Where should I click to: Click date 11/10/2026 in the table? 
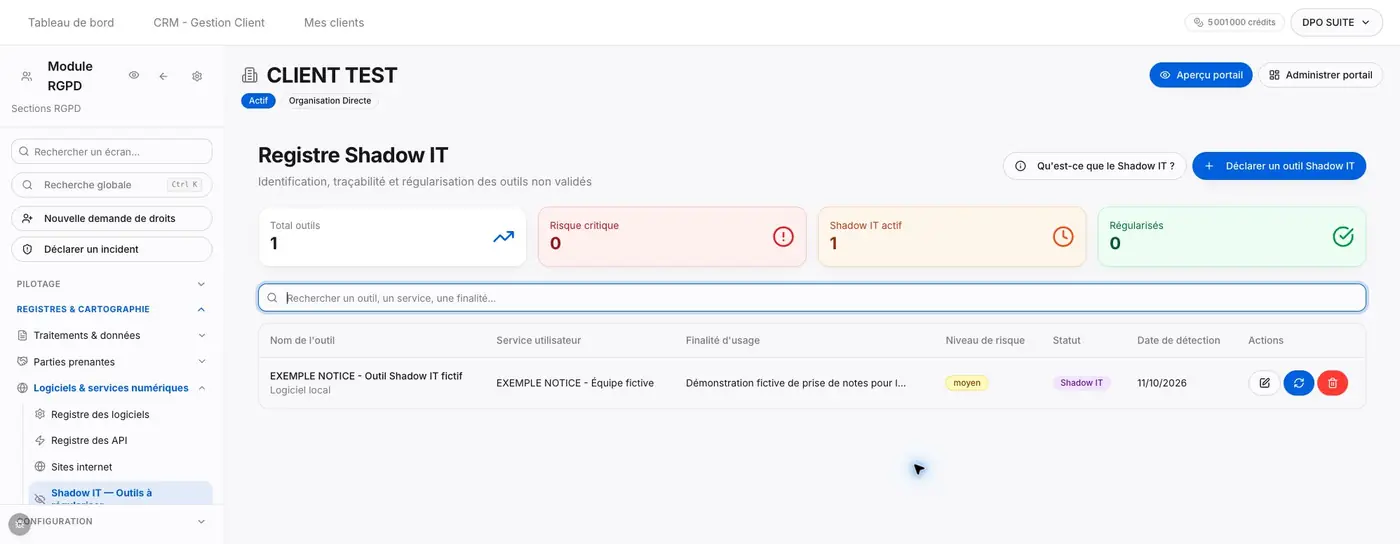tap(1162, 383)
